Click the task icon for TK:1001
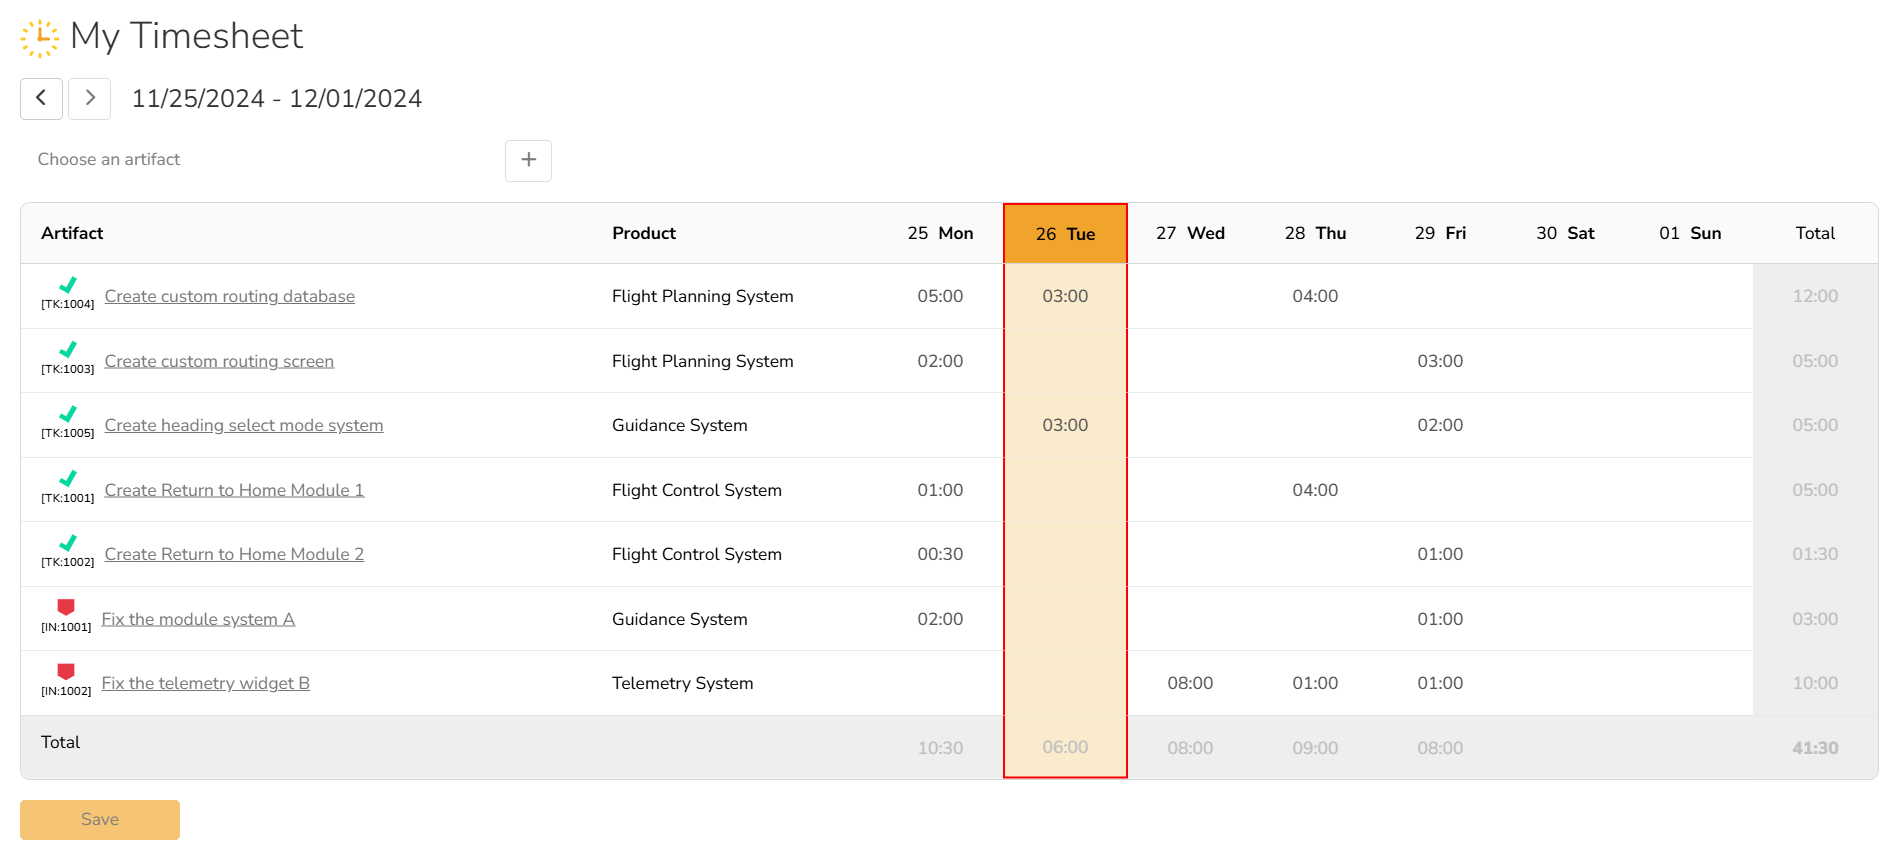 pyautogui.click(x=68, y=479)
